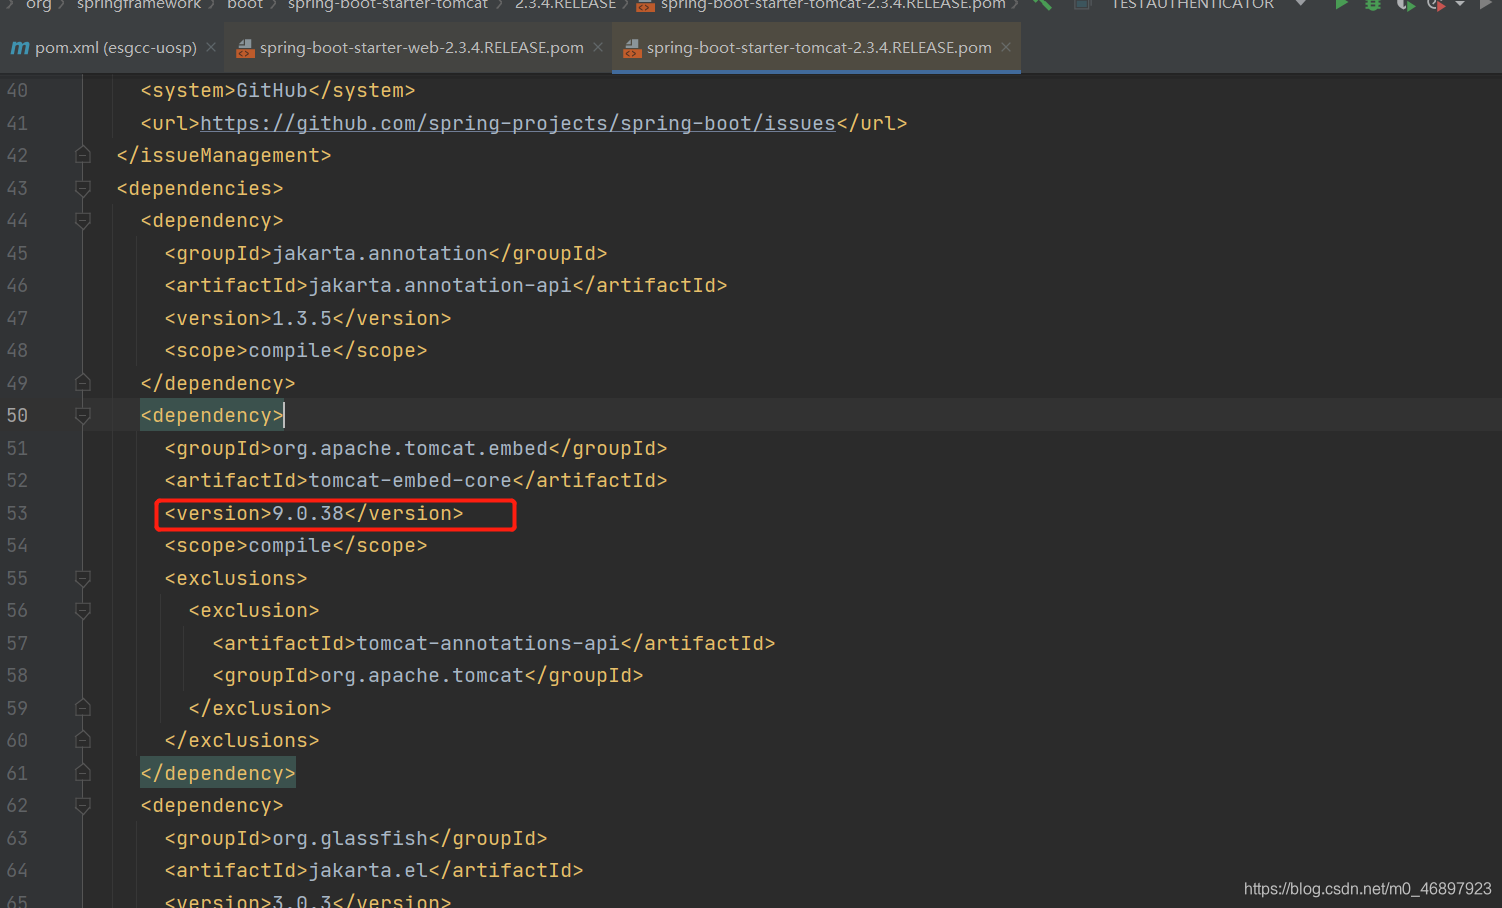The image size is (1502, 908).
Task: Click tomcat-annotations-api artifactId line
Action: pos(494,643)
